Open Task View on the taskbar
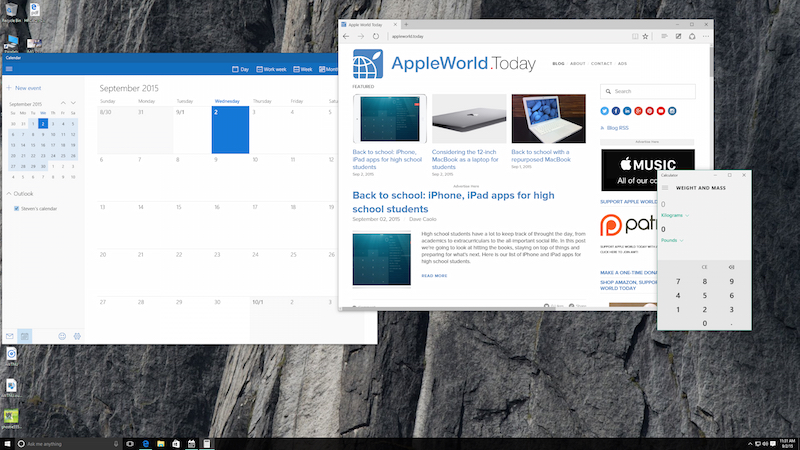 tap(130, 444)
